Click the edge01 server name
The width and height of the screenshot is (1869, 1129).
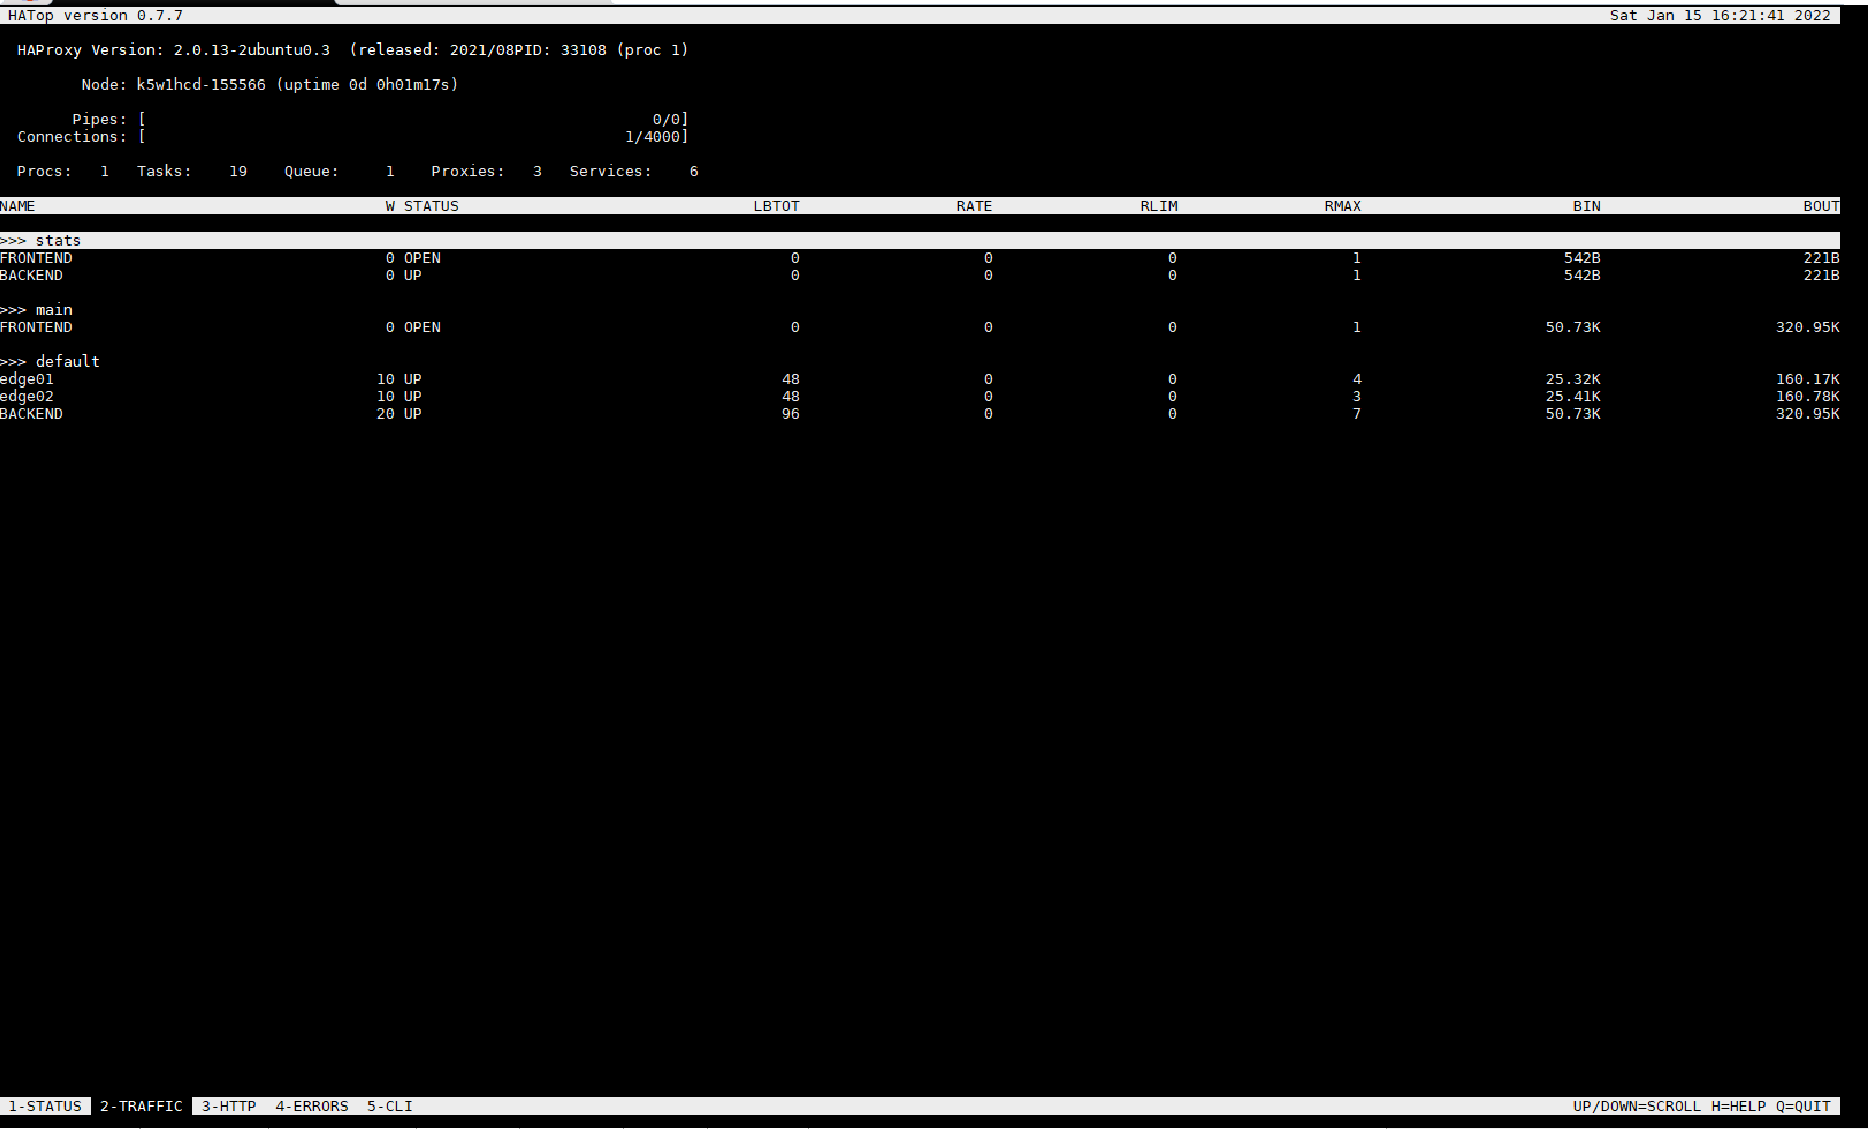pos(27,380)
